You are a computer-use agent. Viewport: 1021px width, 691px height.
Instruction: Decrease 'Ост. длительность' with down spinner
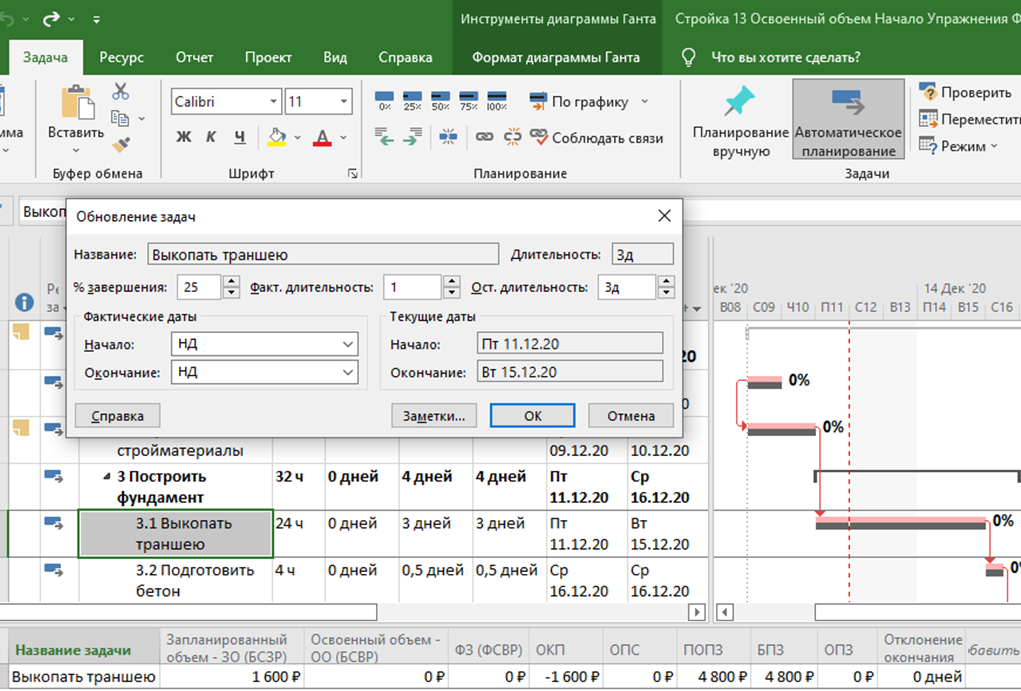[x=665, y=293]
